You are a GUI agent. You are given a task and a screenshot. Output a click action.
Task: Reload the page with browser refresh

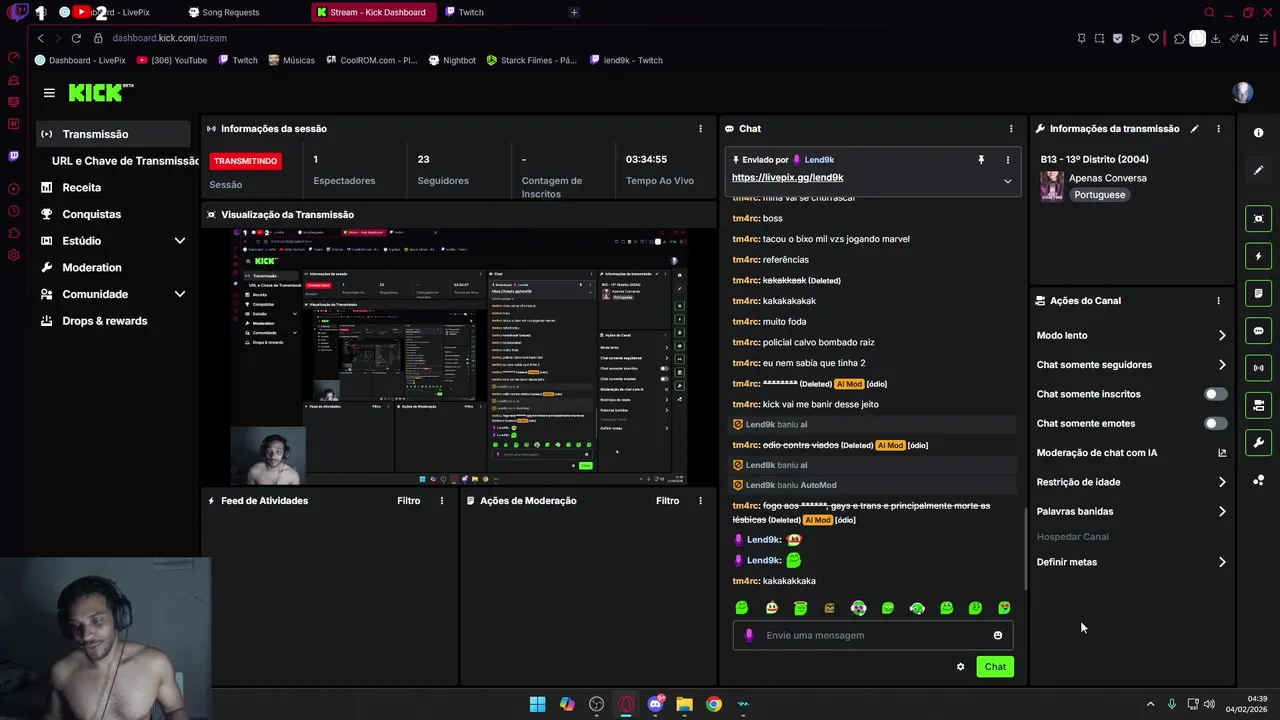[x=76, y=38]
